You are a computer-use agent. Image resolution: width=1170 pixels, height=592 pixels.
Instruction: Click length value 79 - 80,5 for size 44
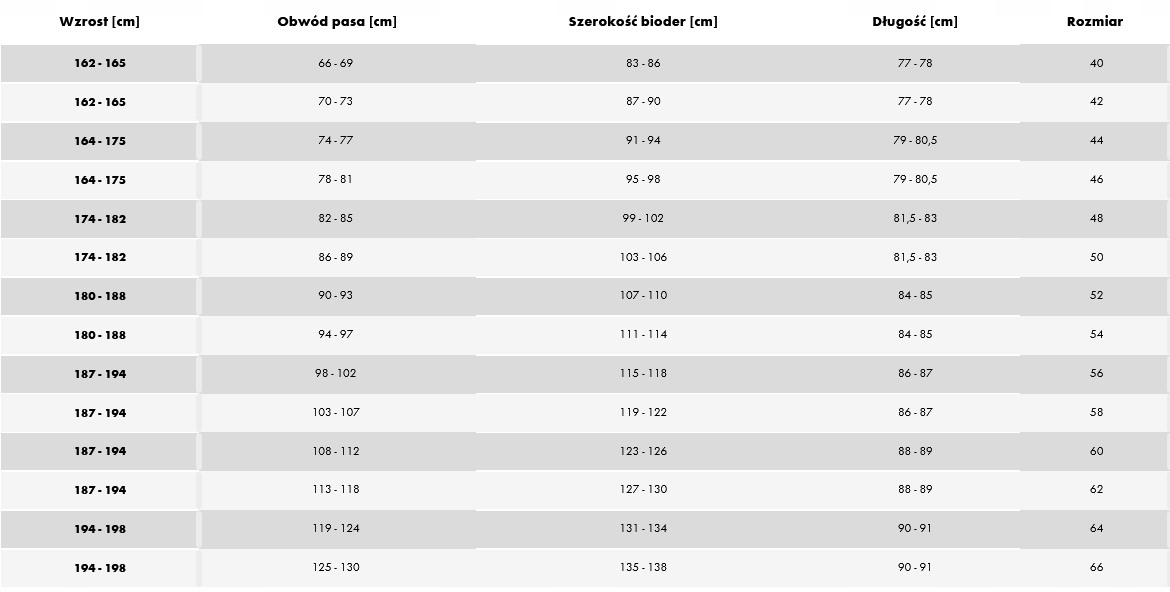pos(915,141)
